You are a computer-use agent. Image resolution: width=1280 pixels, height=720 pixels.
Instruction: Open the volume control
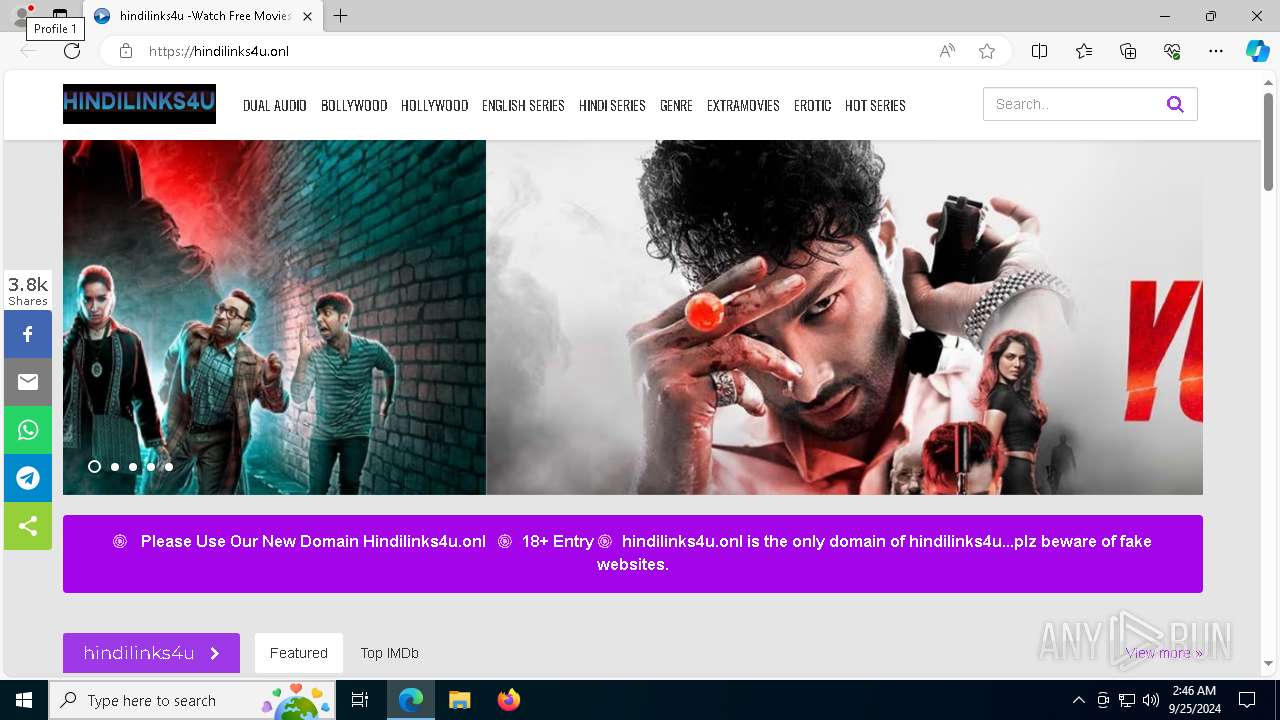pyautogui.click(x=1151, y=700)
